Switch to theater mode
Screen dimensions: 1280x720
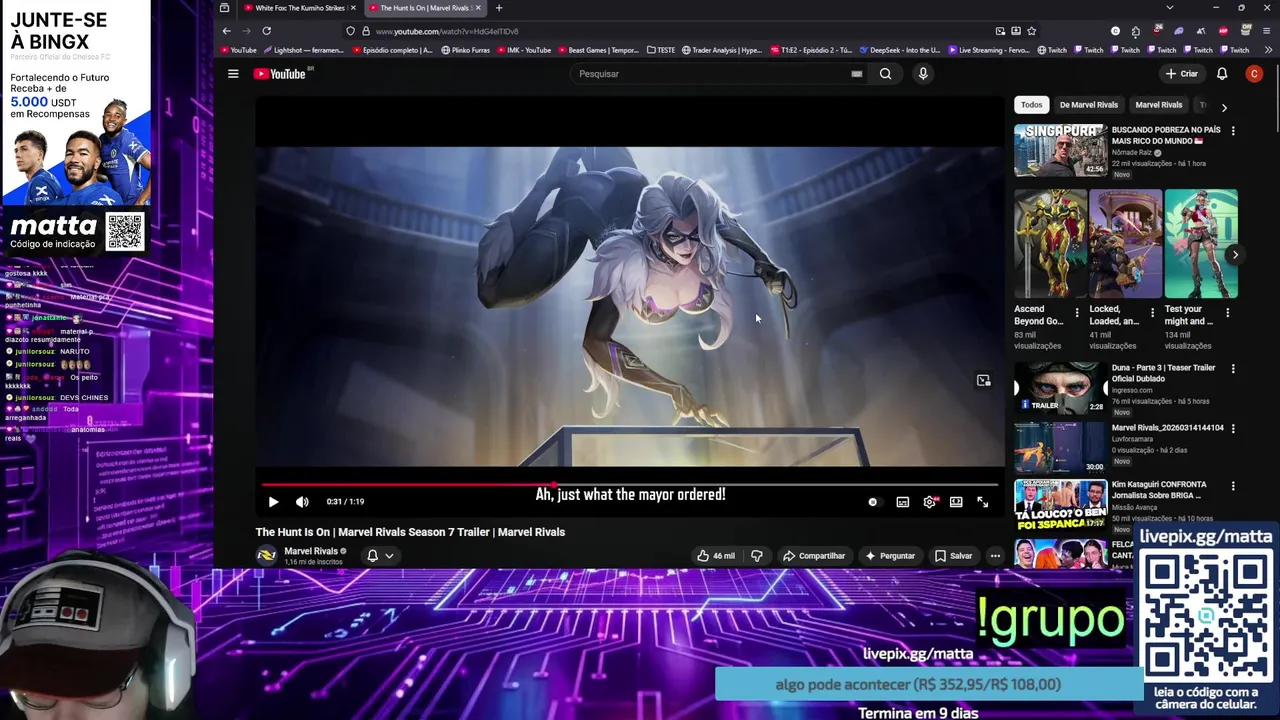tap(956, 502)
